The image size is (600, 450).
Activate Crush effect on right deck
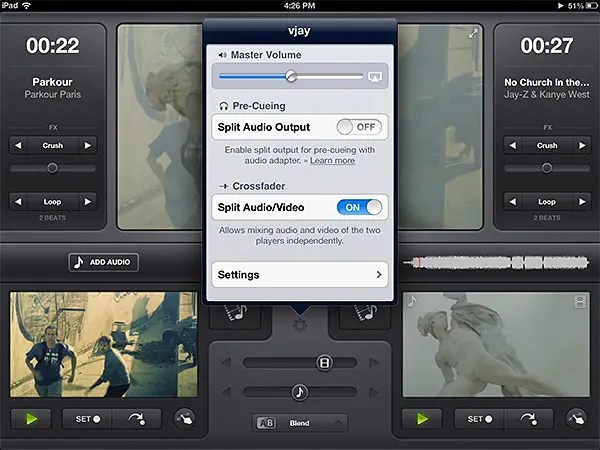click(x=547, y=145)
